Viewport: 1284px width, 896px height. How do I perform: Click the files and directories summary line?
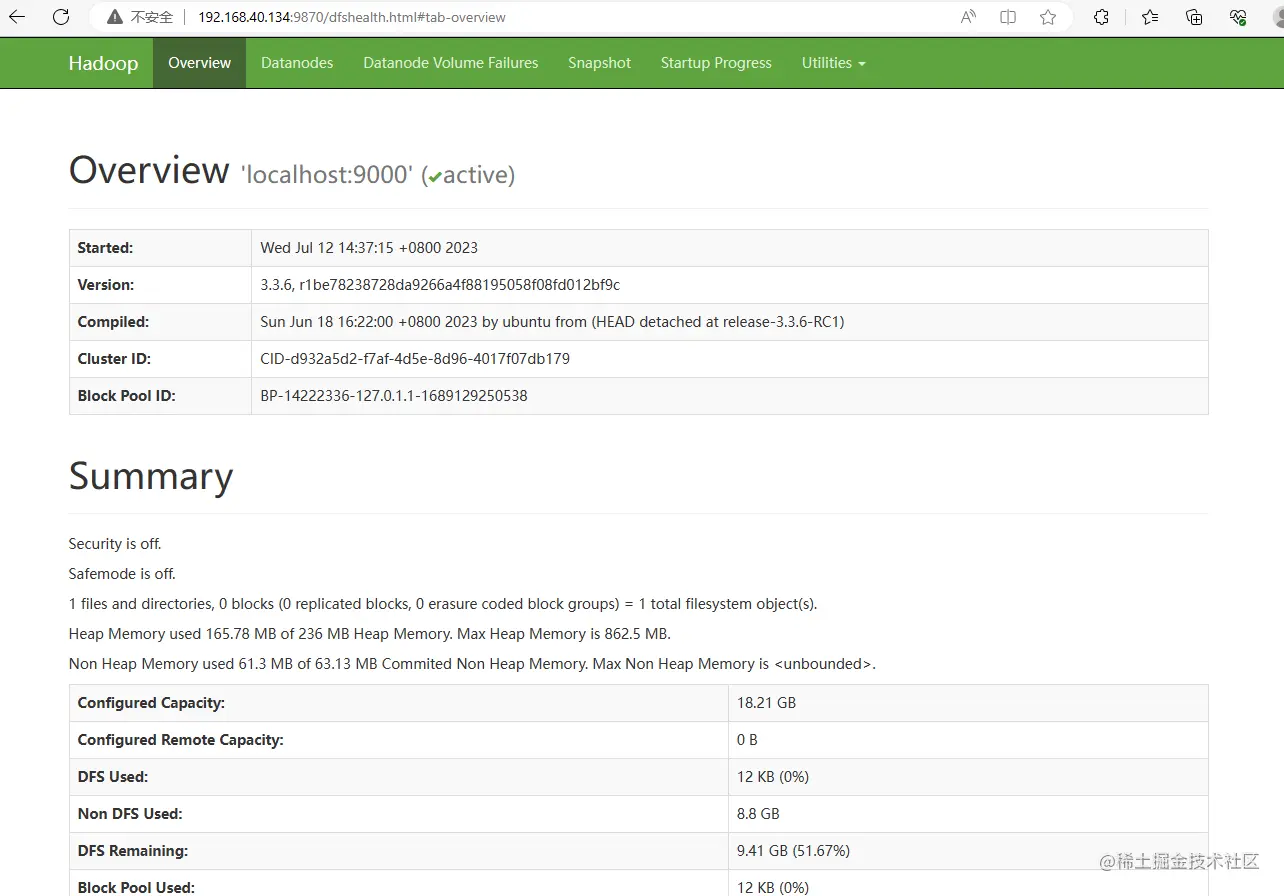(443, 604)
